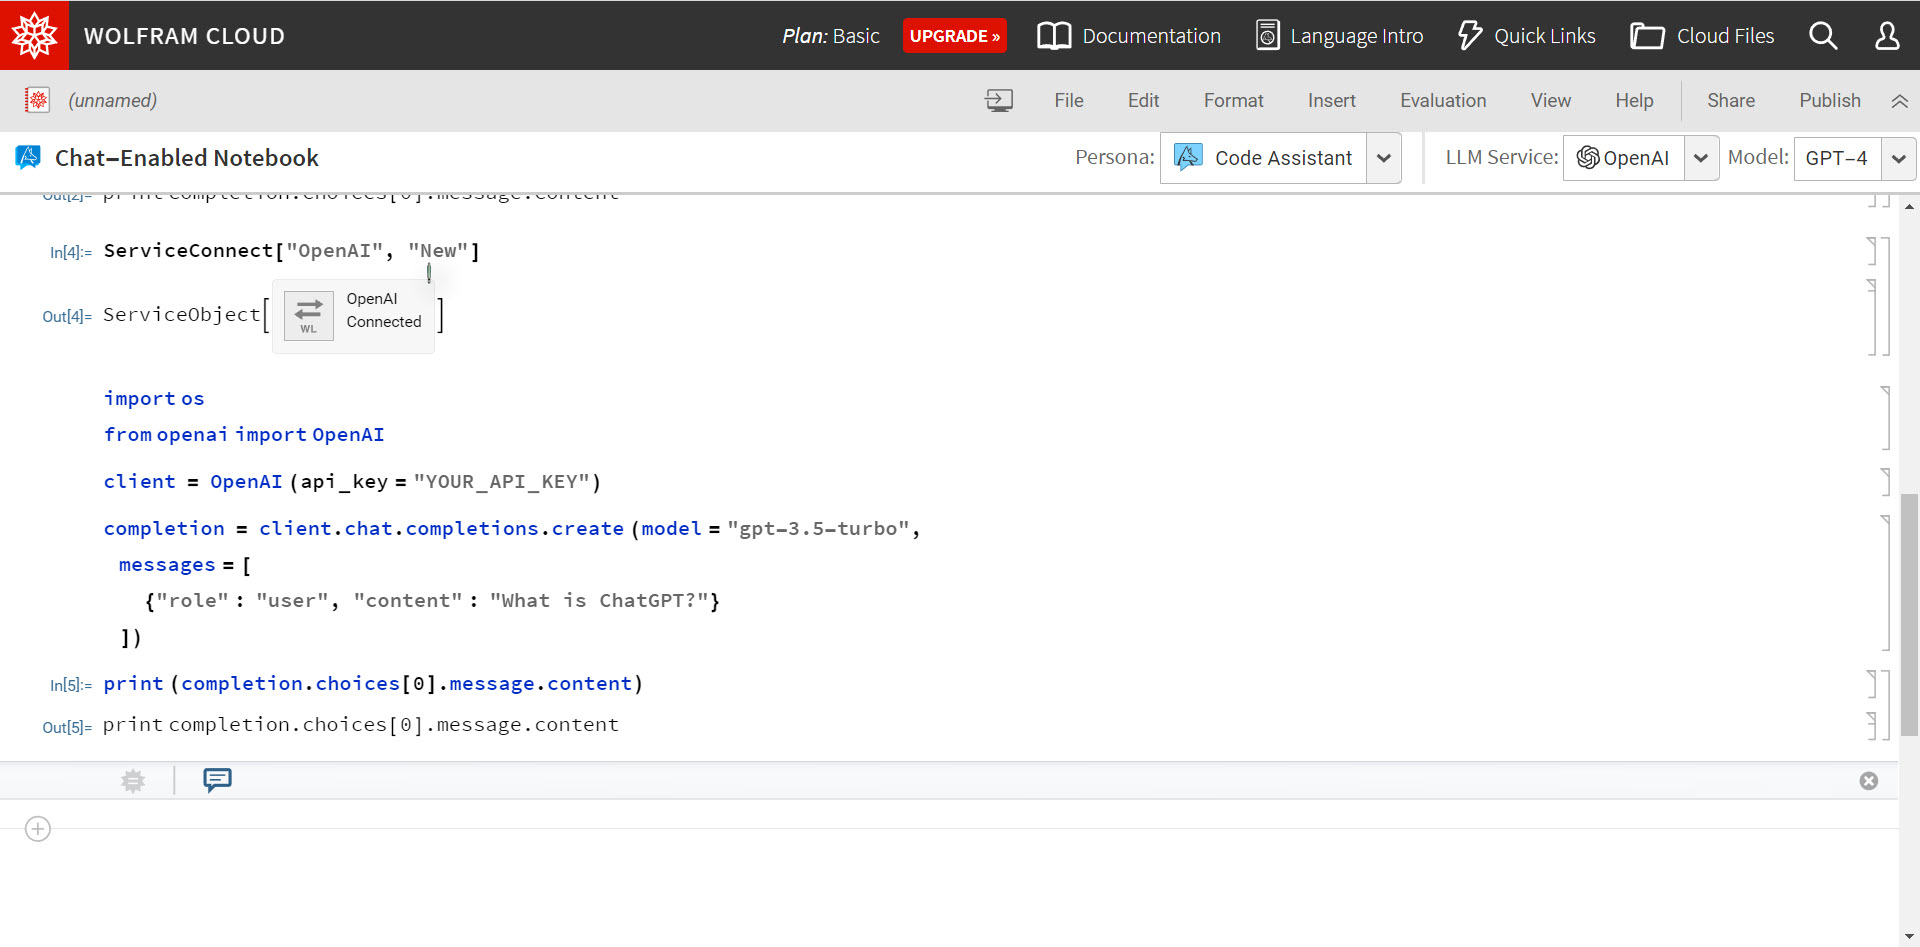The image size is (1920, 947).
Task: Click the Out[4]= cell label
Action: click(x=67, y=317)
